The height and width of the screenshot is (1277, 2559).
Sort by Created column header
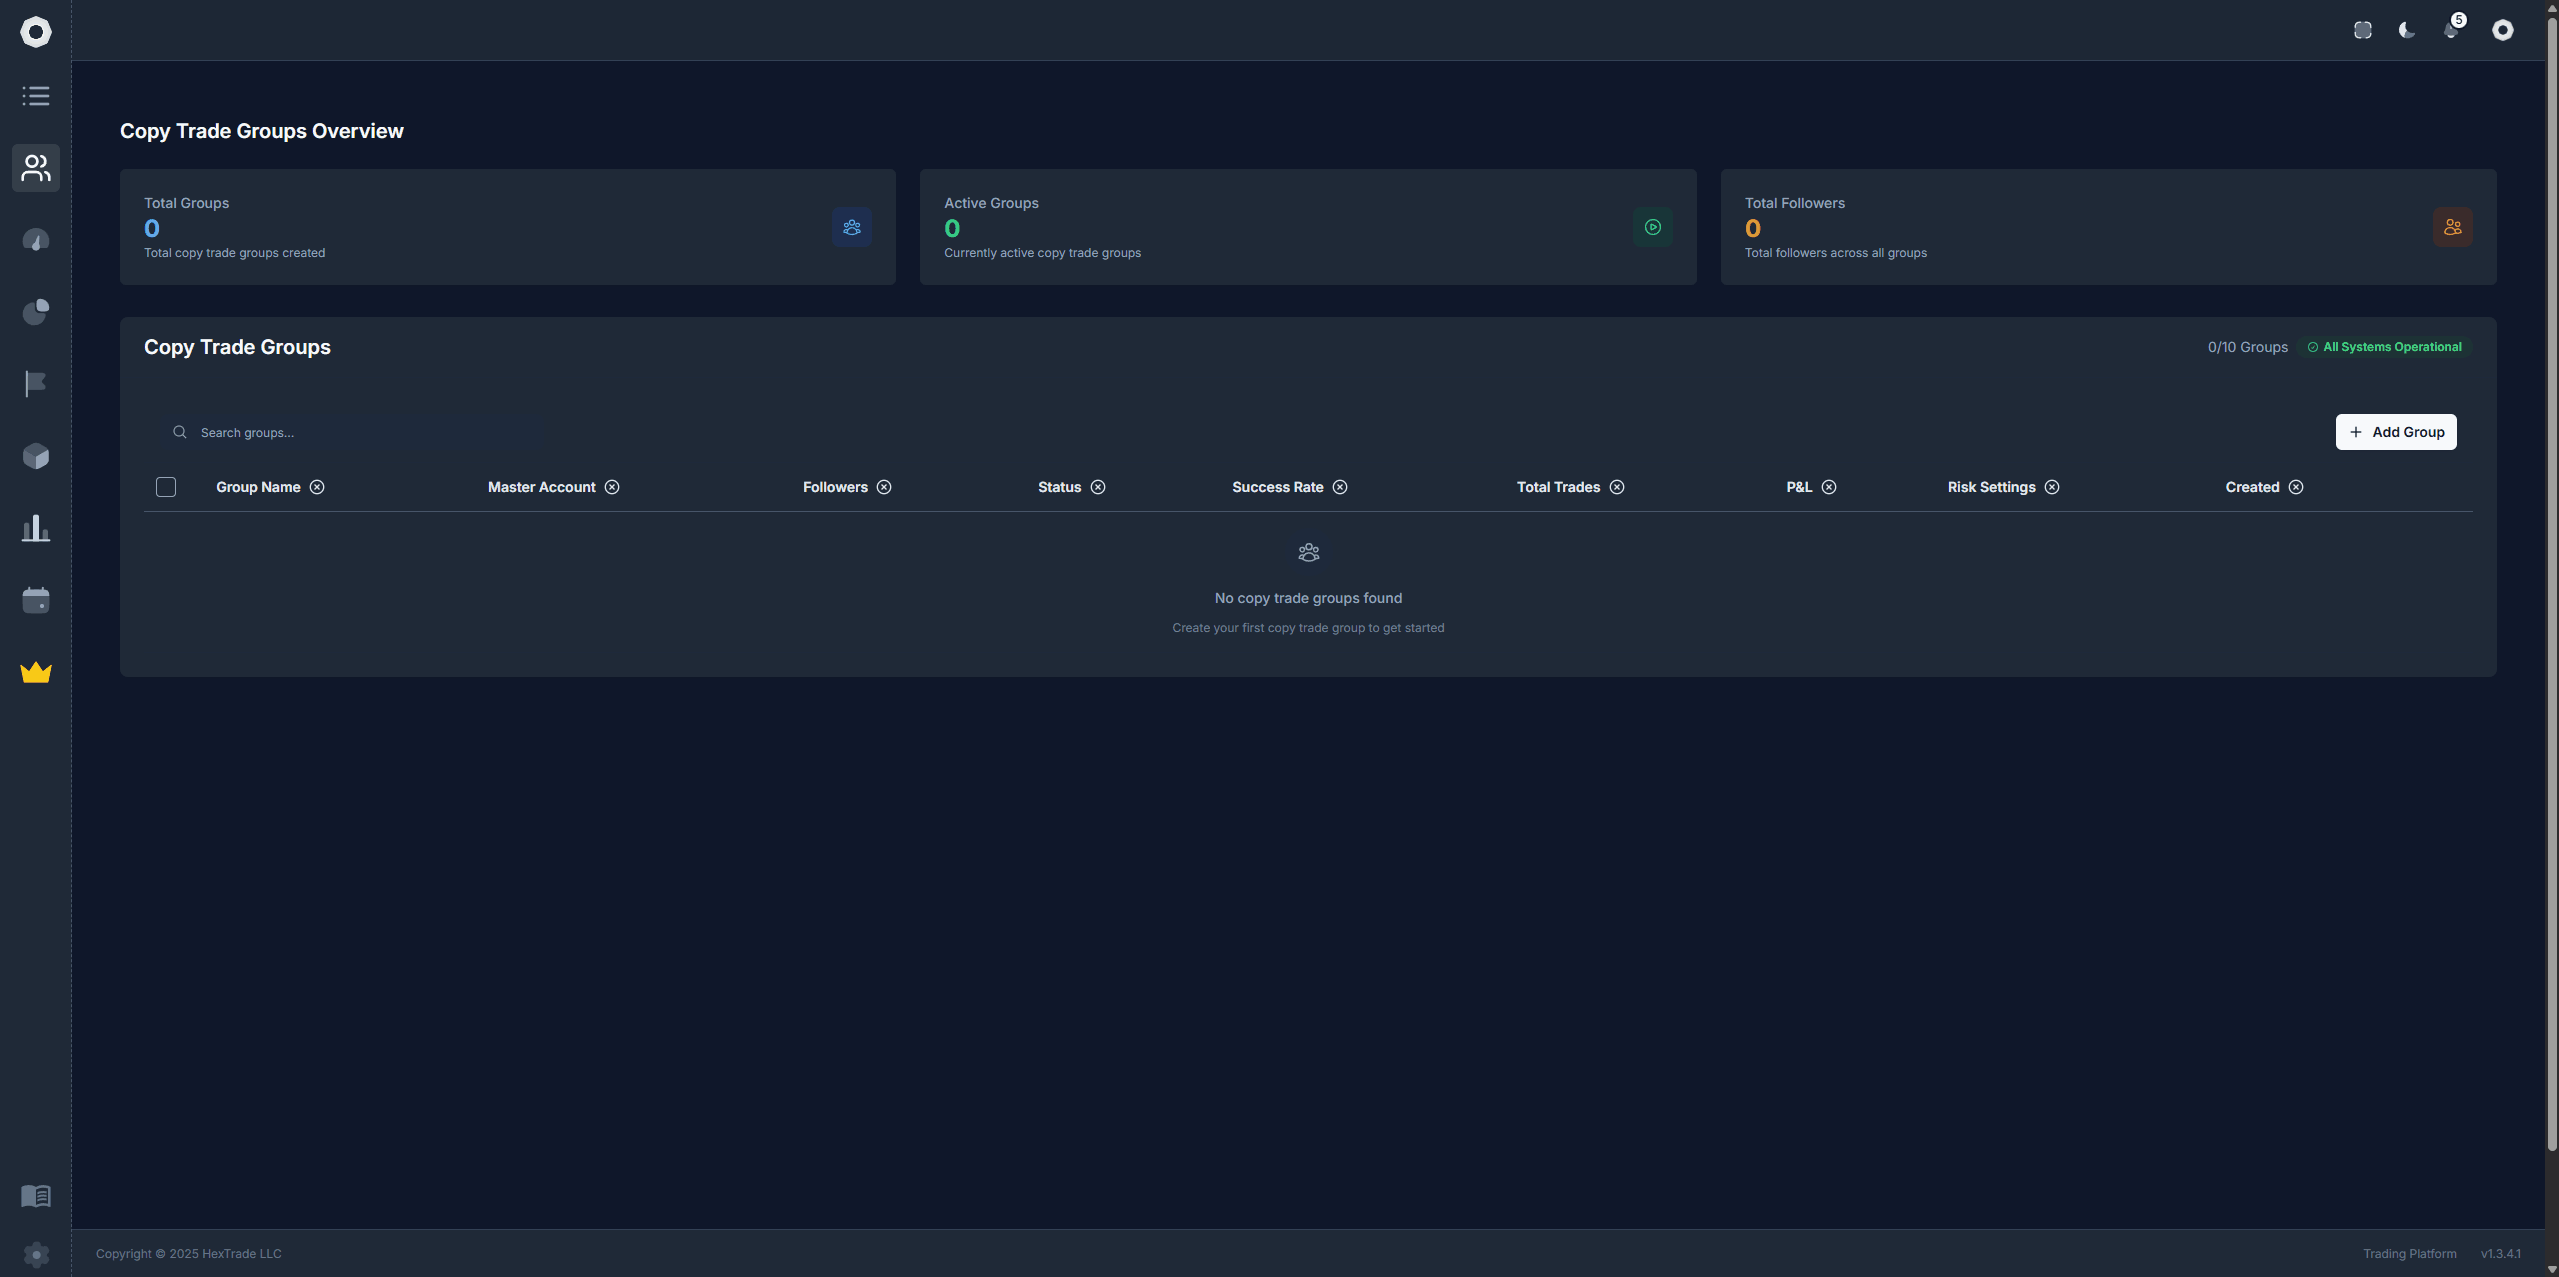tap(2252, 487)
